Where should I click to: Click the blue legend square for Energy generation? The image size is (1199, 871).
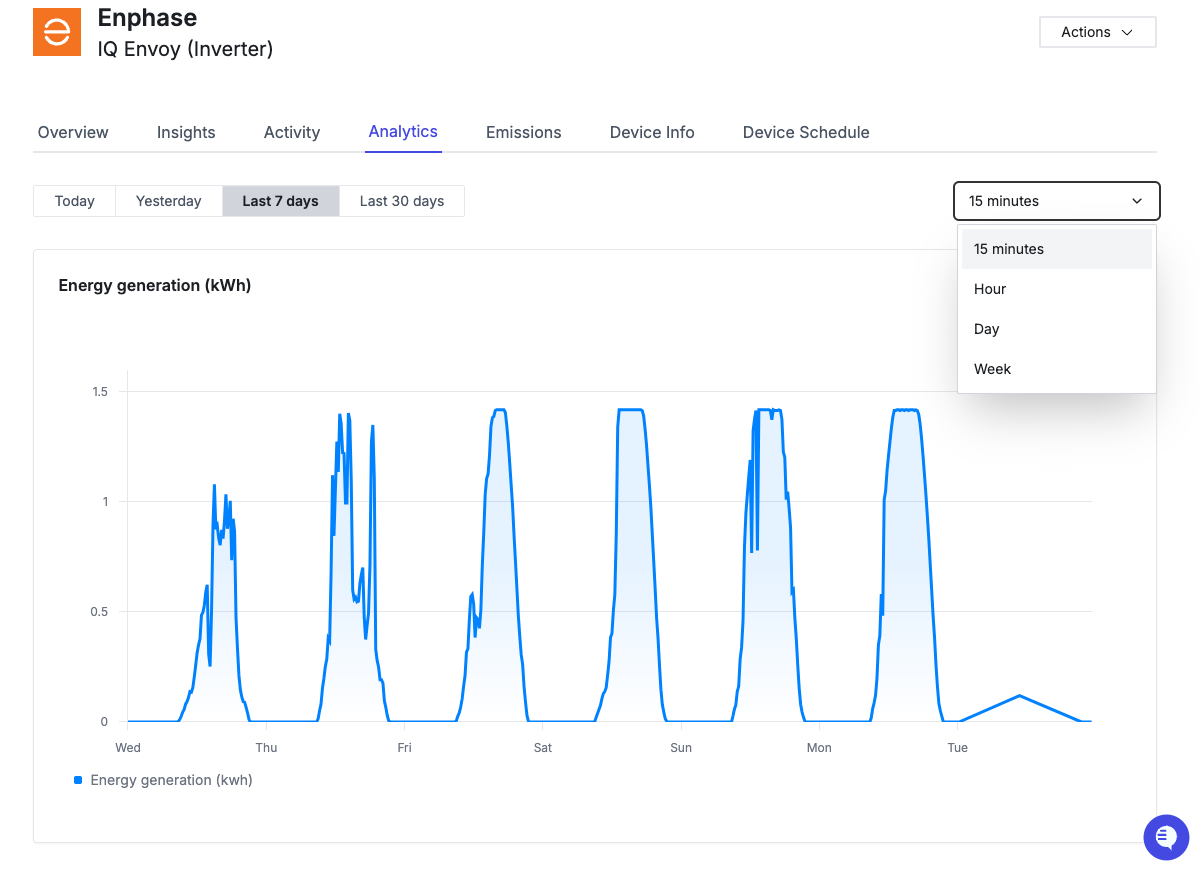coord(77,780)
